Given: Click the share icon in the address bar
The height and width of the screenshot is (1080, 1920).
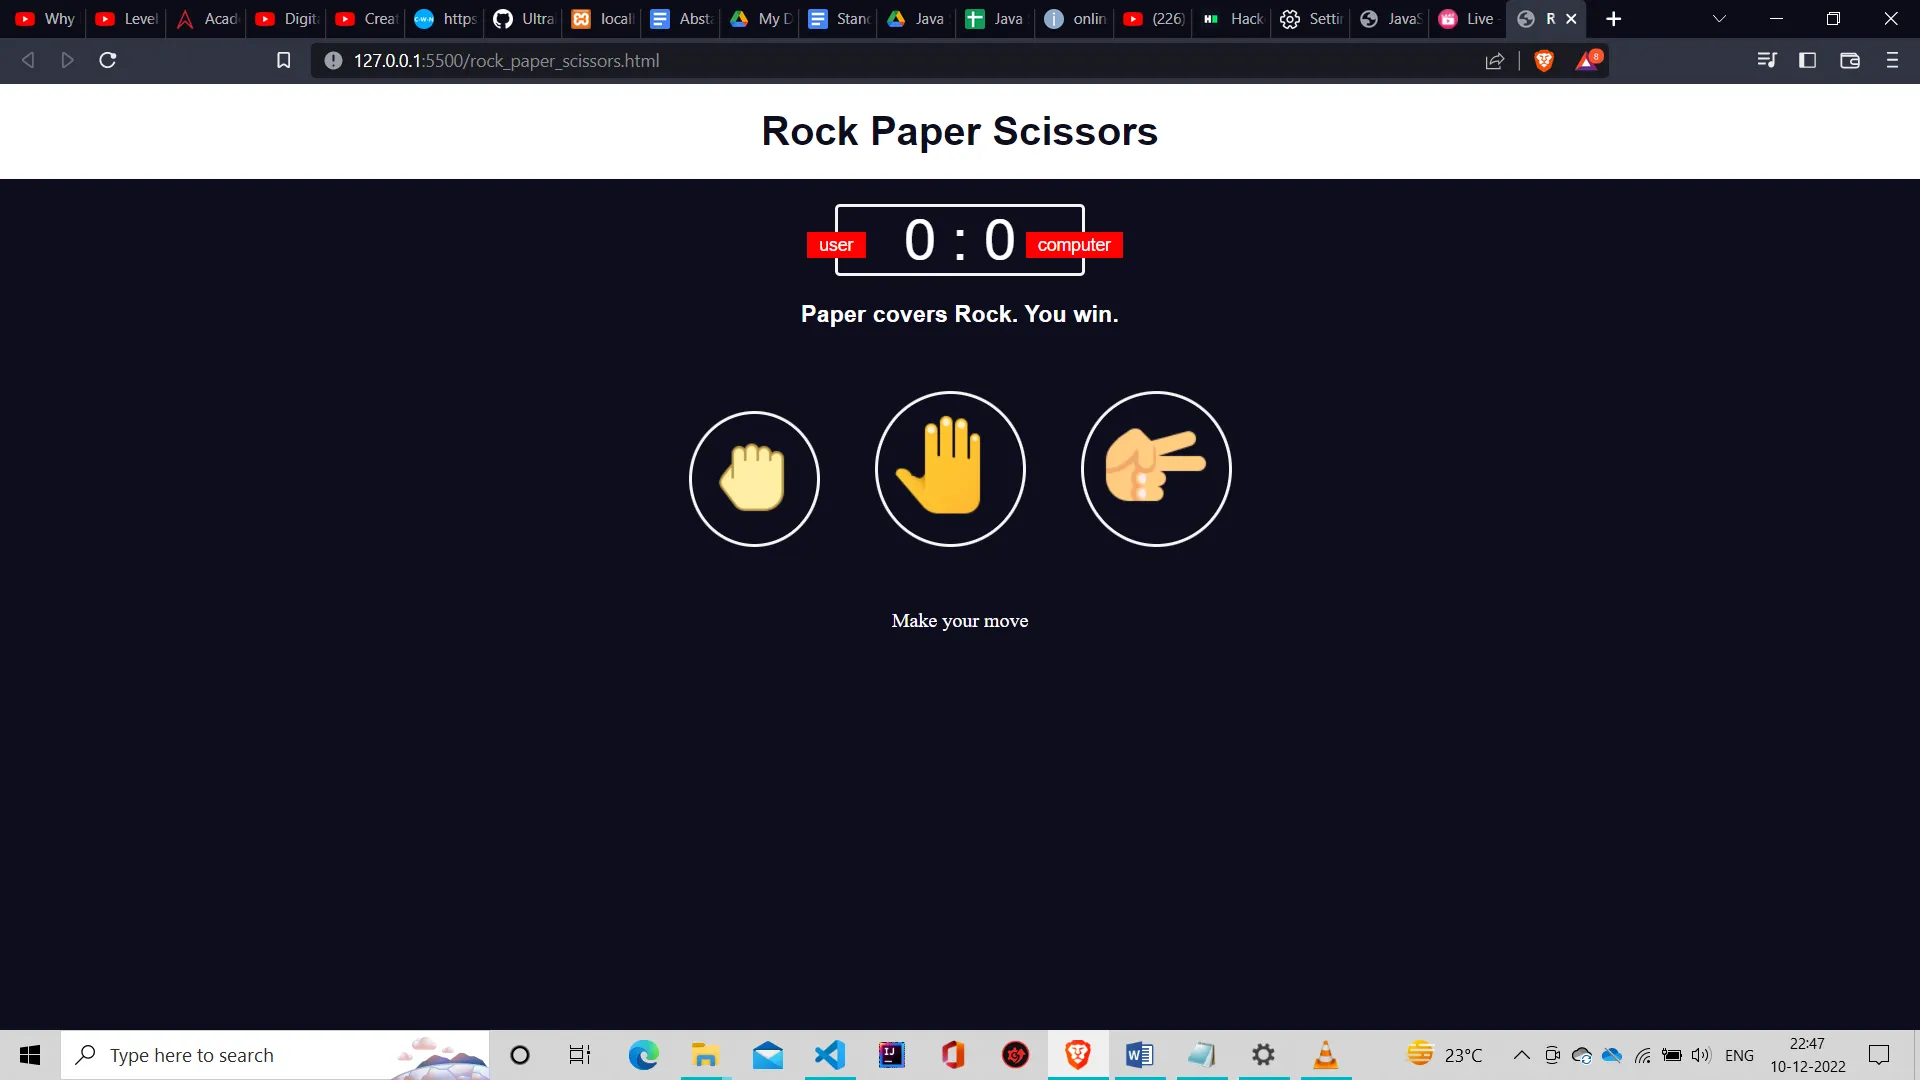Looking at the screenshot, I should [x=1495, y=60].
